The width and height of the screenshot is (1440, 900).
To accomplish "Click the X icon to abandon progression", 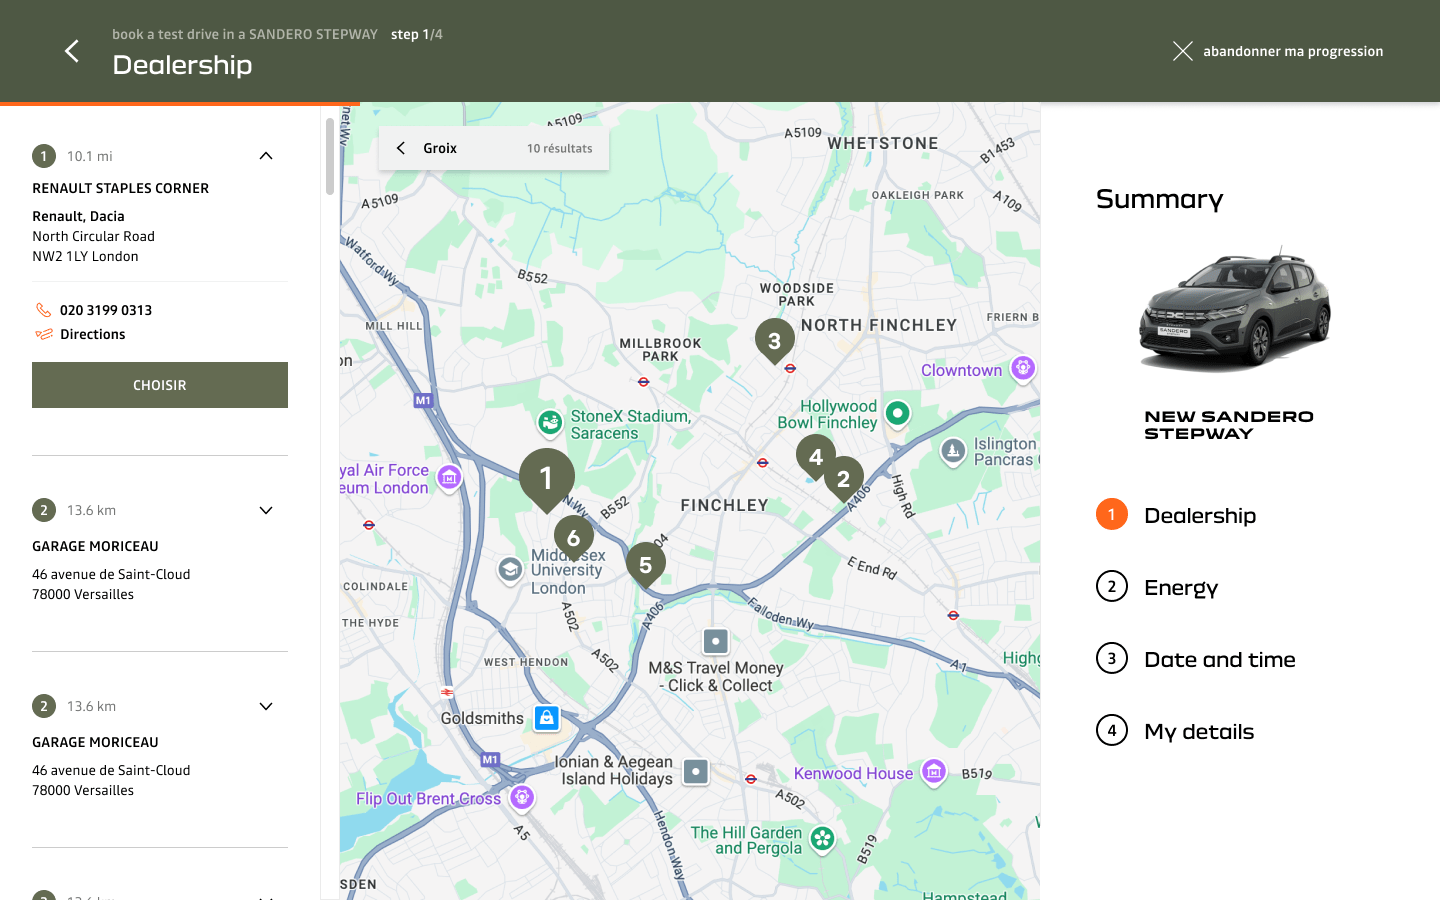I will point(1183,51).
